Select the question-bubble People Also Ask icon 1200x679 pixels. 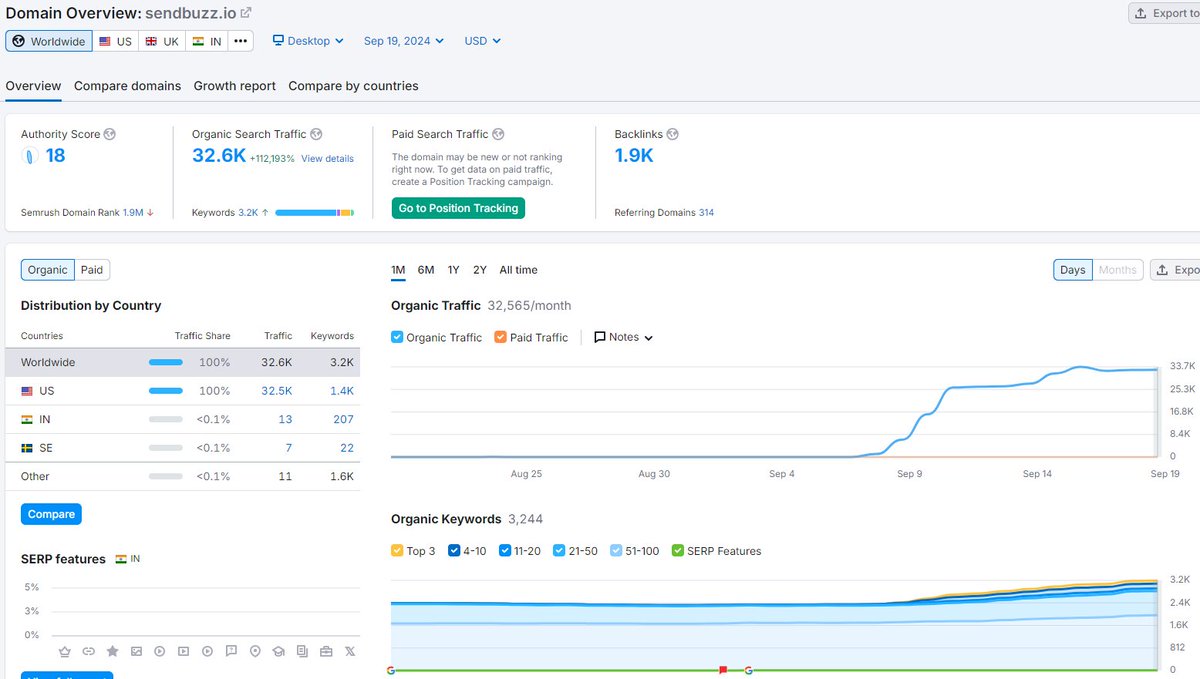(x=231, y=651)
